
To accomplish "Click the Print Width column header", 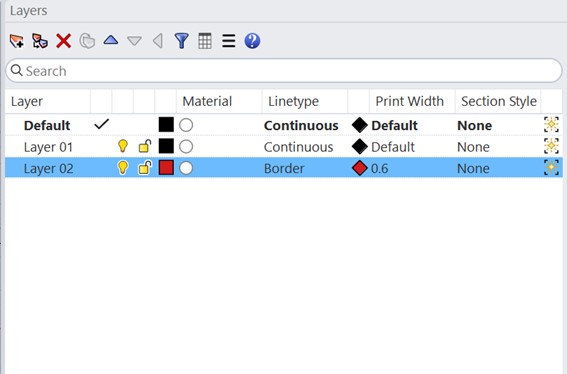I will pos(409,101).
